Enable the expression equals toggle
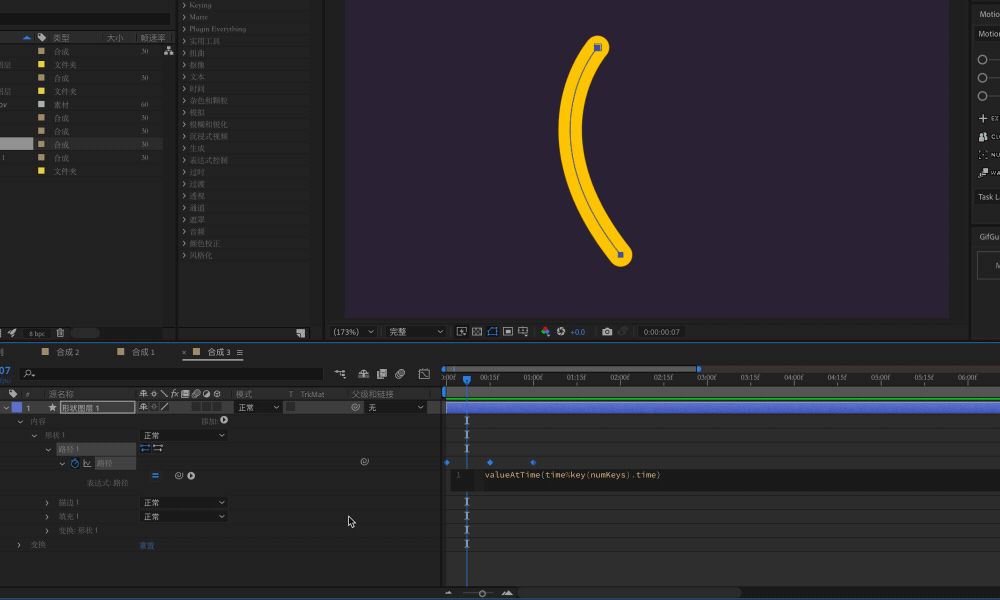The width and height of the screenshot is (1000, 600). pyautogui.click(x=155, y=476)
